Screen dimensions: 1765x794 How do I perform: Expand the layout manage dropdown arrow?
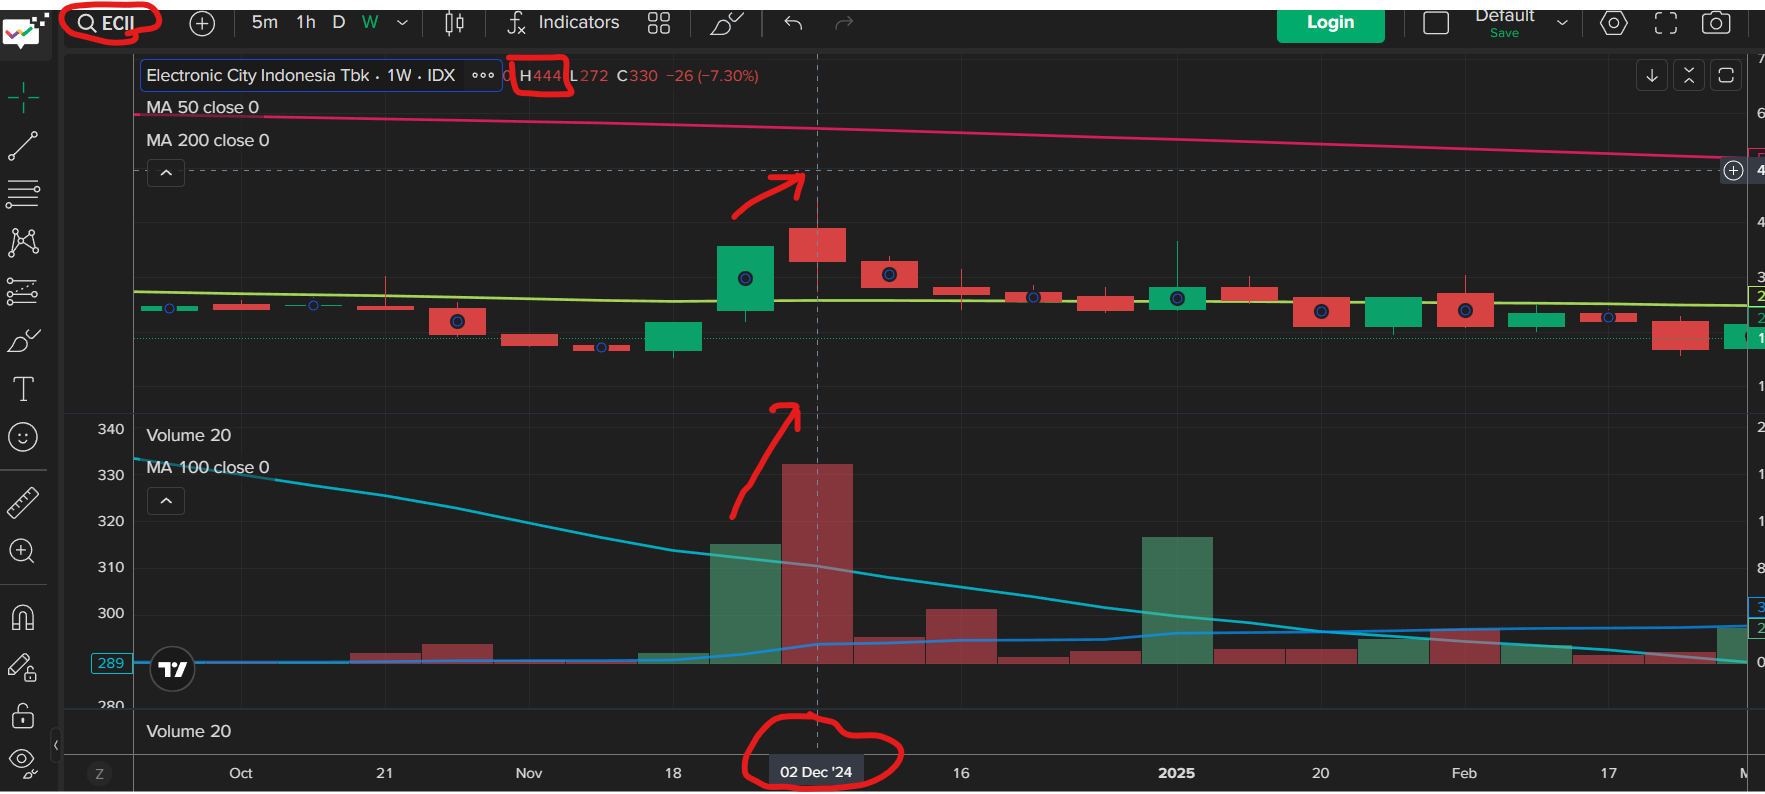(x=1562, y=23)
